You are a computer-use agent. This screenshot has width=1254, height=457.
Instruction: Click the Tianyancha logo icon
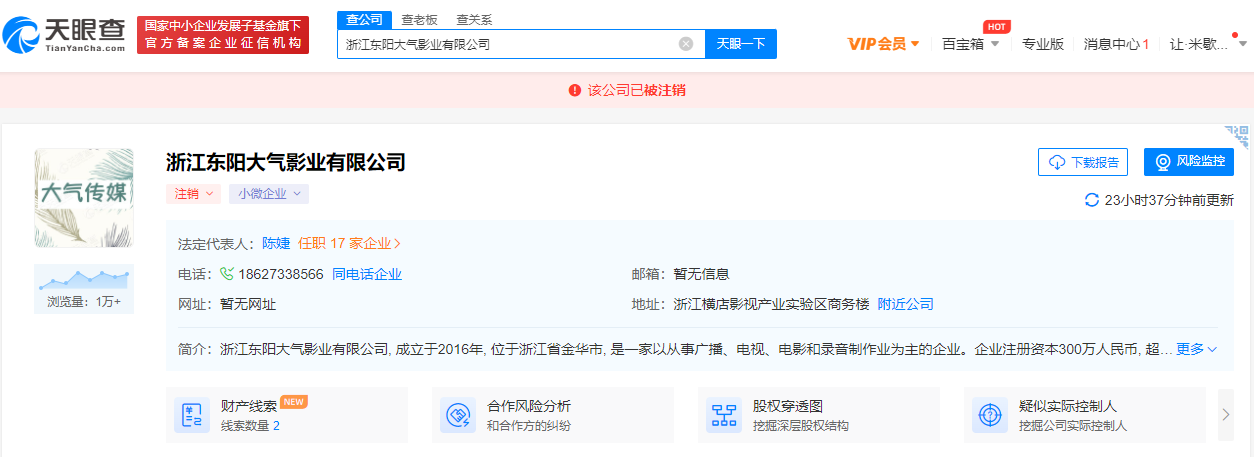click(x=24, y=34)
